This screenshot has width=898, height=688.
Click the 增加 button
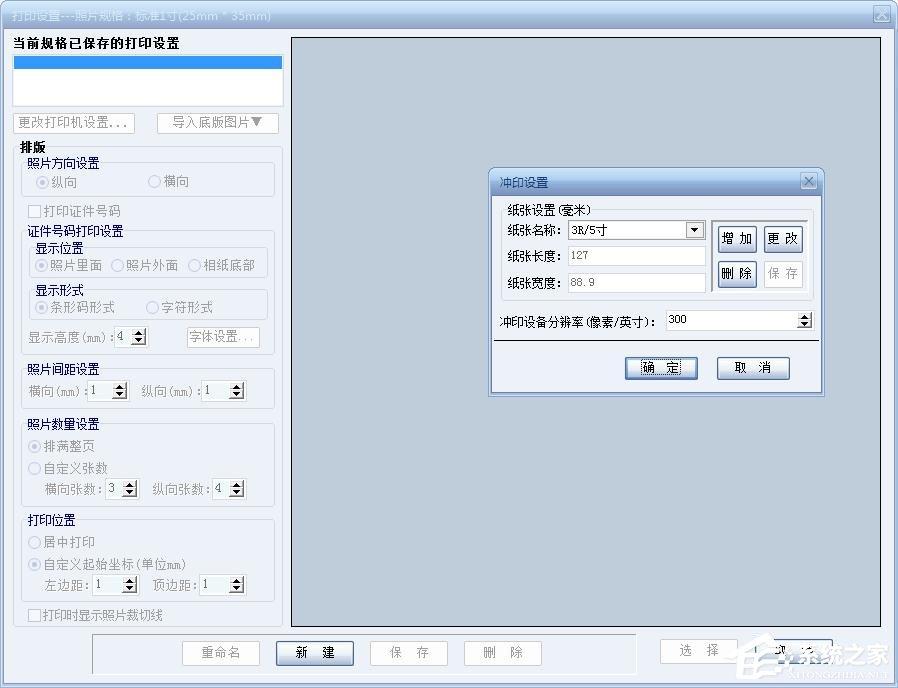pos(737,239)
